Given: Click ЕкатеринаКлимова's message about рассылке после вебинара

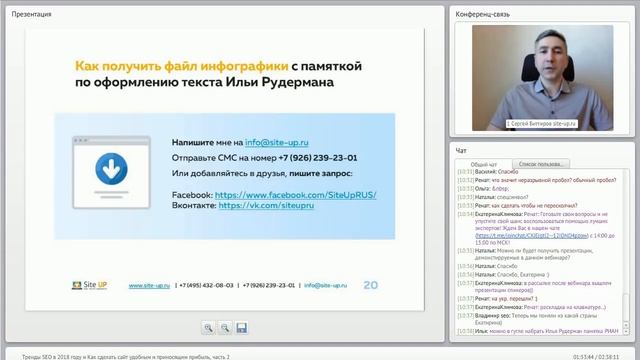Looking at the screenshot, I should coord(535,287).
